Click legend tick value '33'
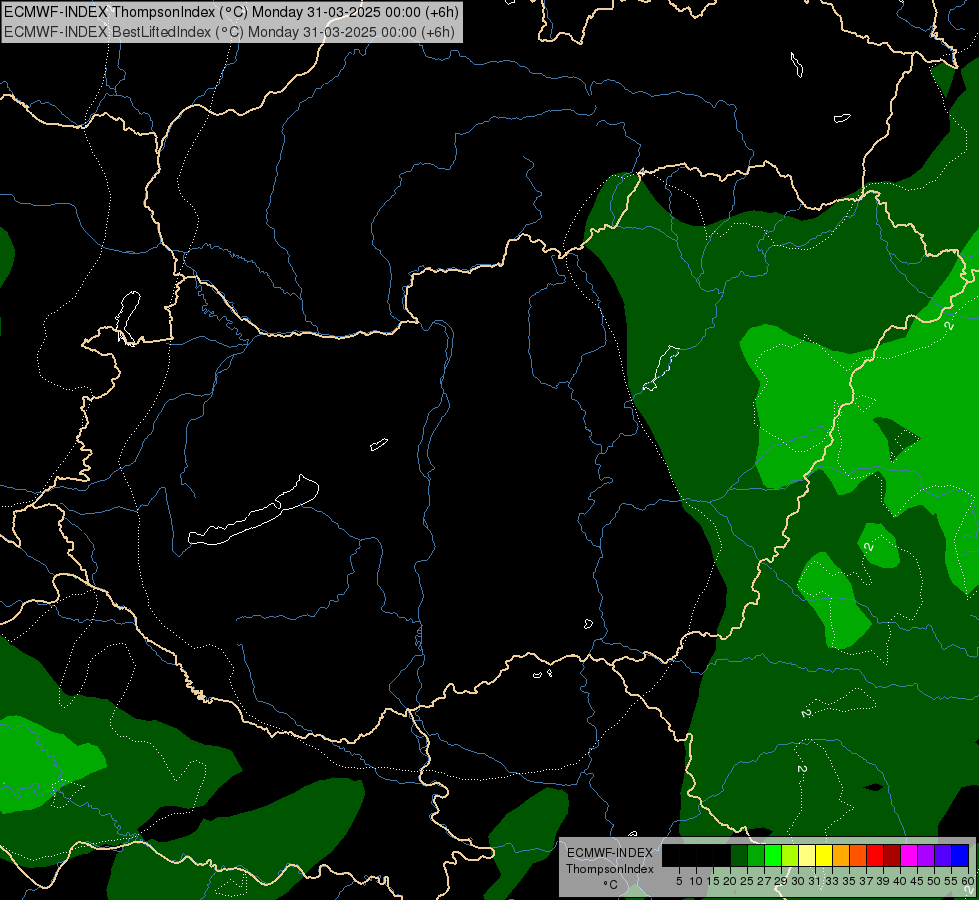This screenshot has height=900, width=979. click(832, 881)
